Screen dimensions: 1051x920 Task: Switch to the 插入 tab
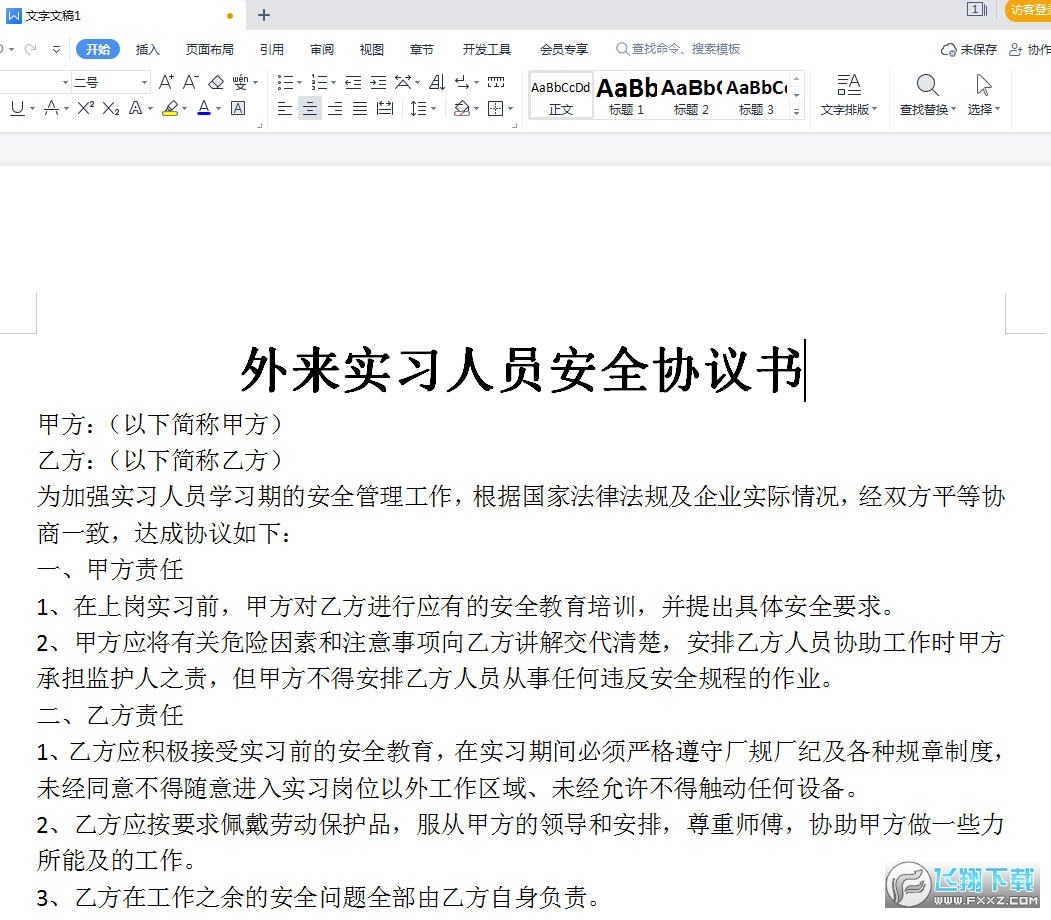(147, 49)
